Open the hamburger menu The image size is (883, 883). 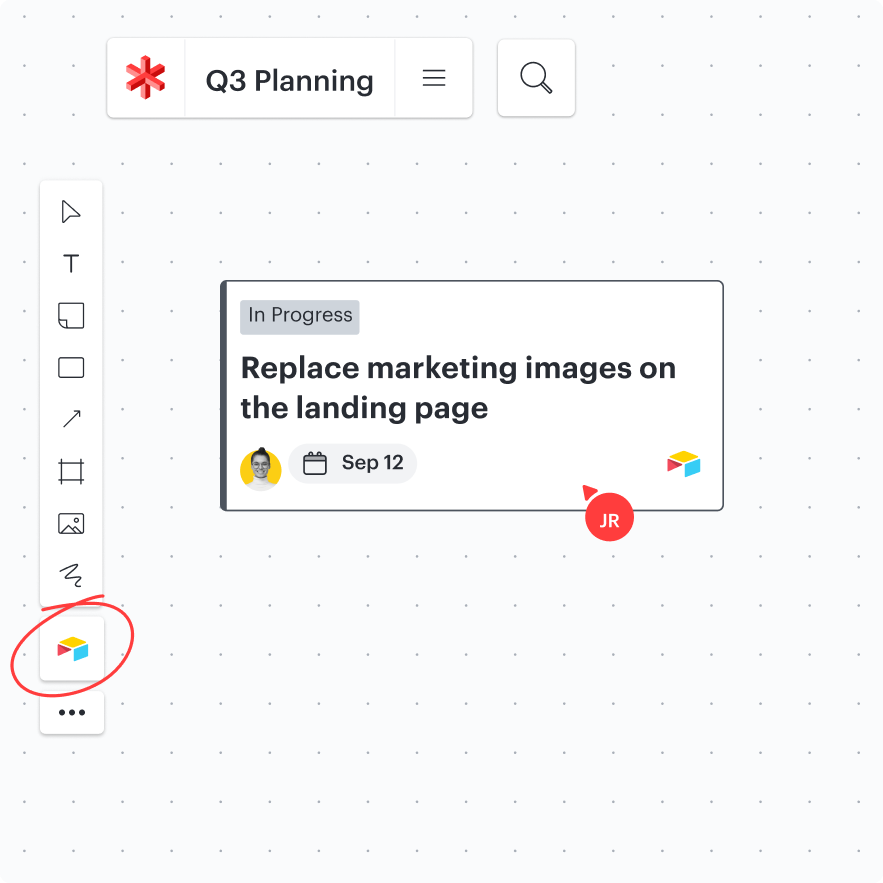[434, 78]
